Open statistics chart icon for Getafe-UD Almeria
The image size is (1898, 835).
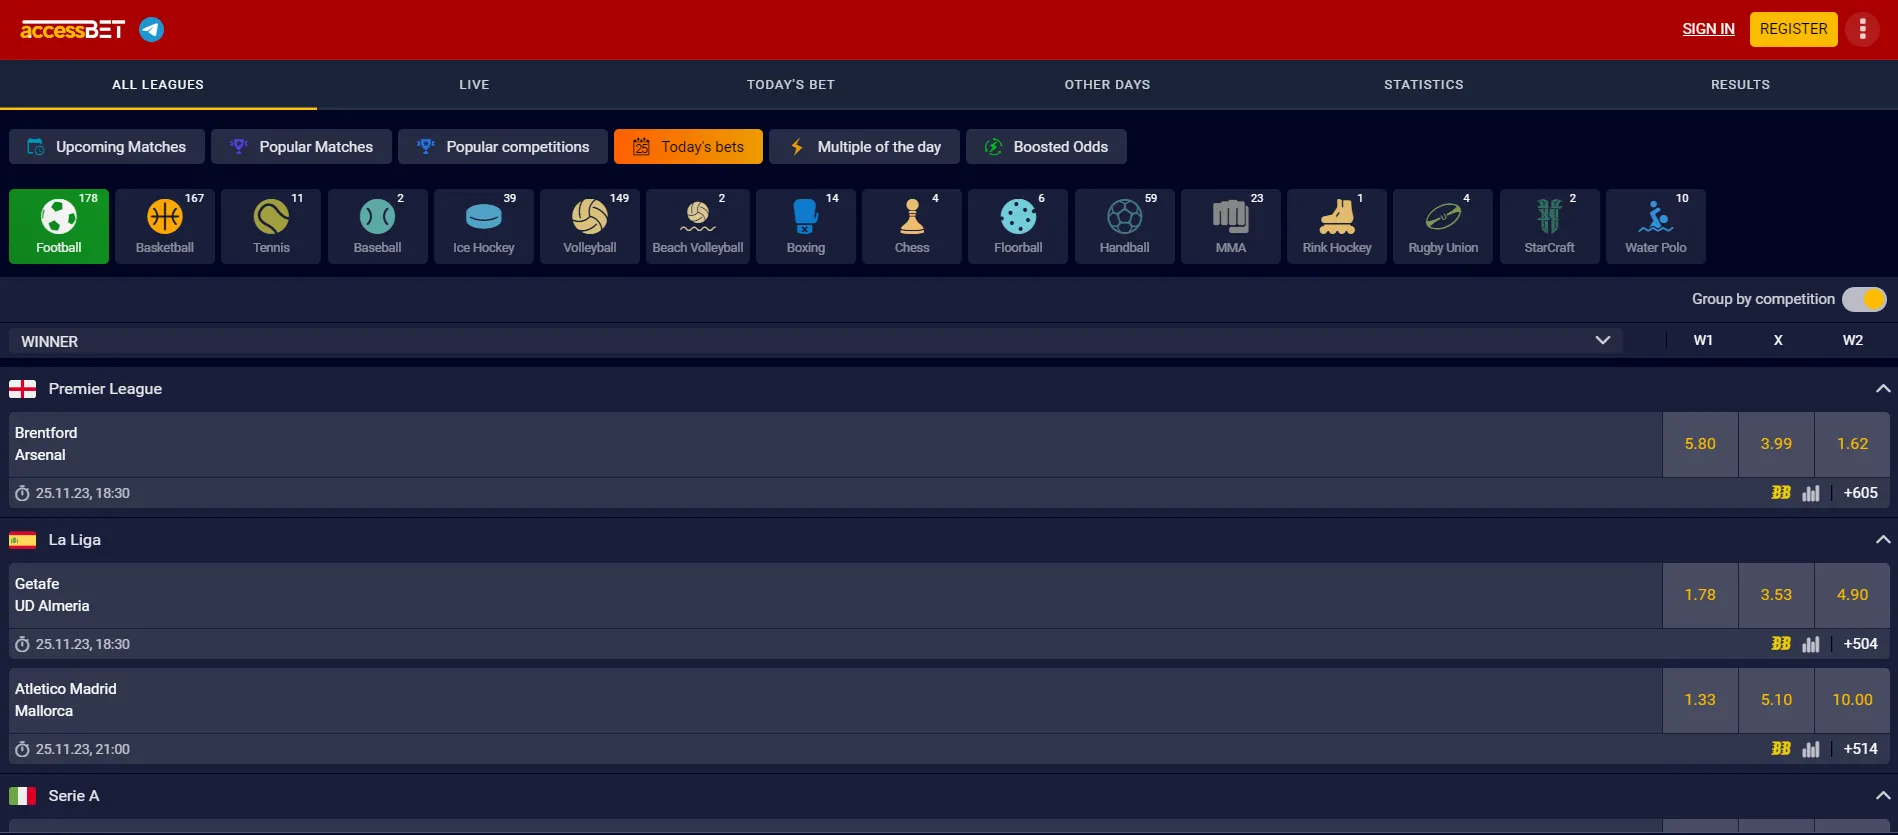pos(1811,644)
